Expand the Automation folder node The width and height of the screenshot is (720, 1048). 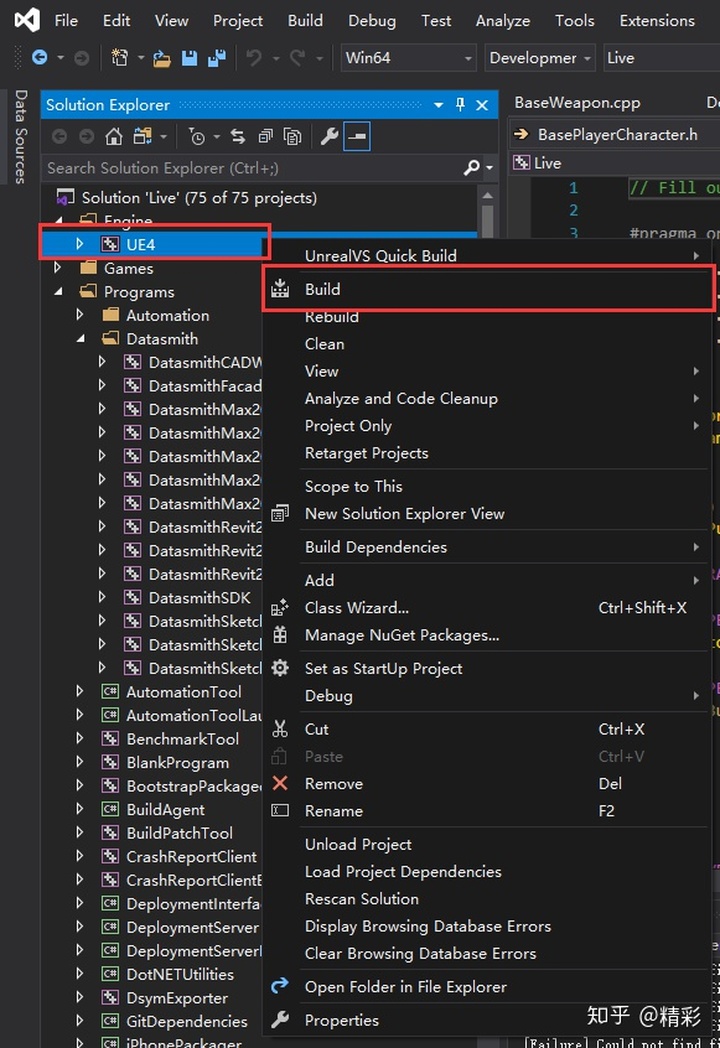pyautogui.click(x=80, y=314)
